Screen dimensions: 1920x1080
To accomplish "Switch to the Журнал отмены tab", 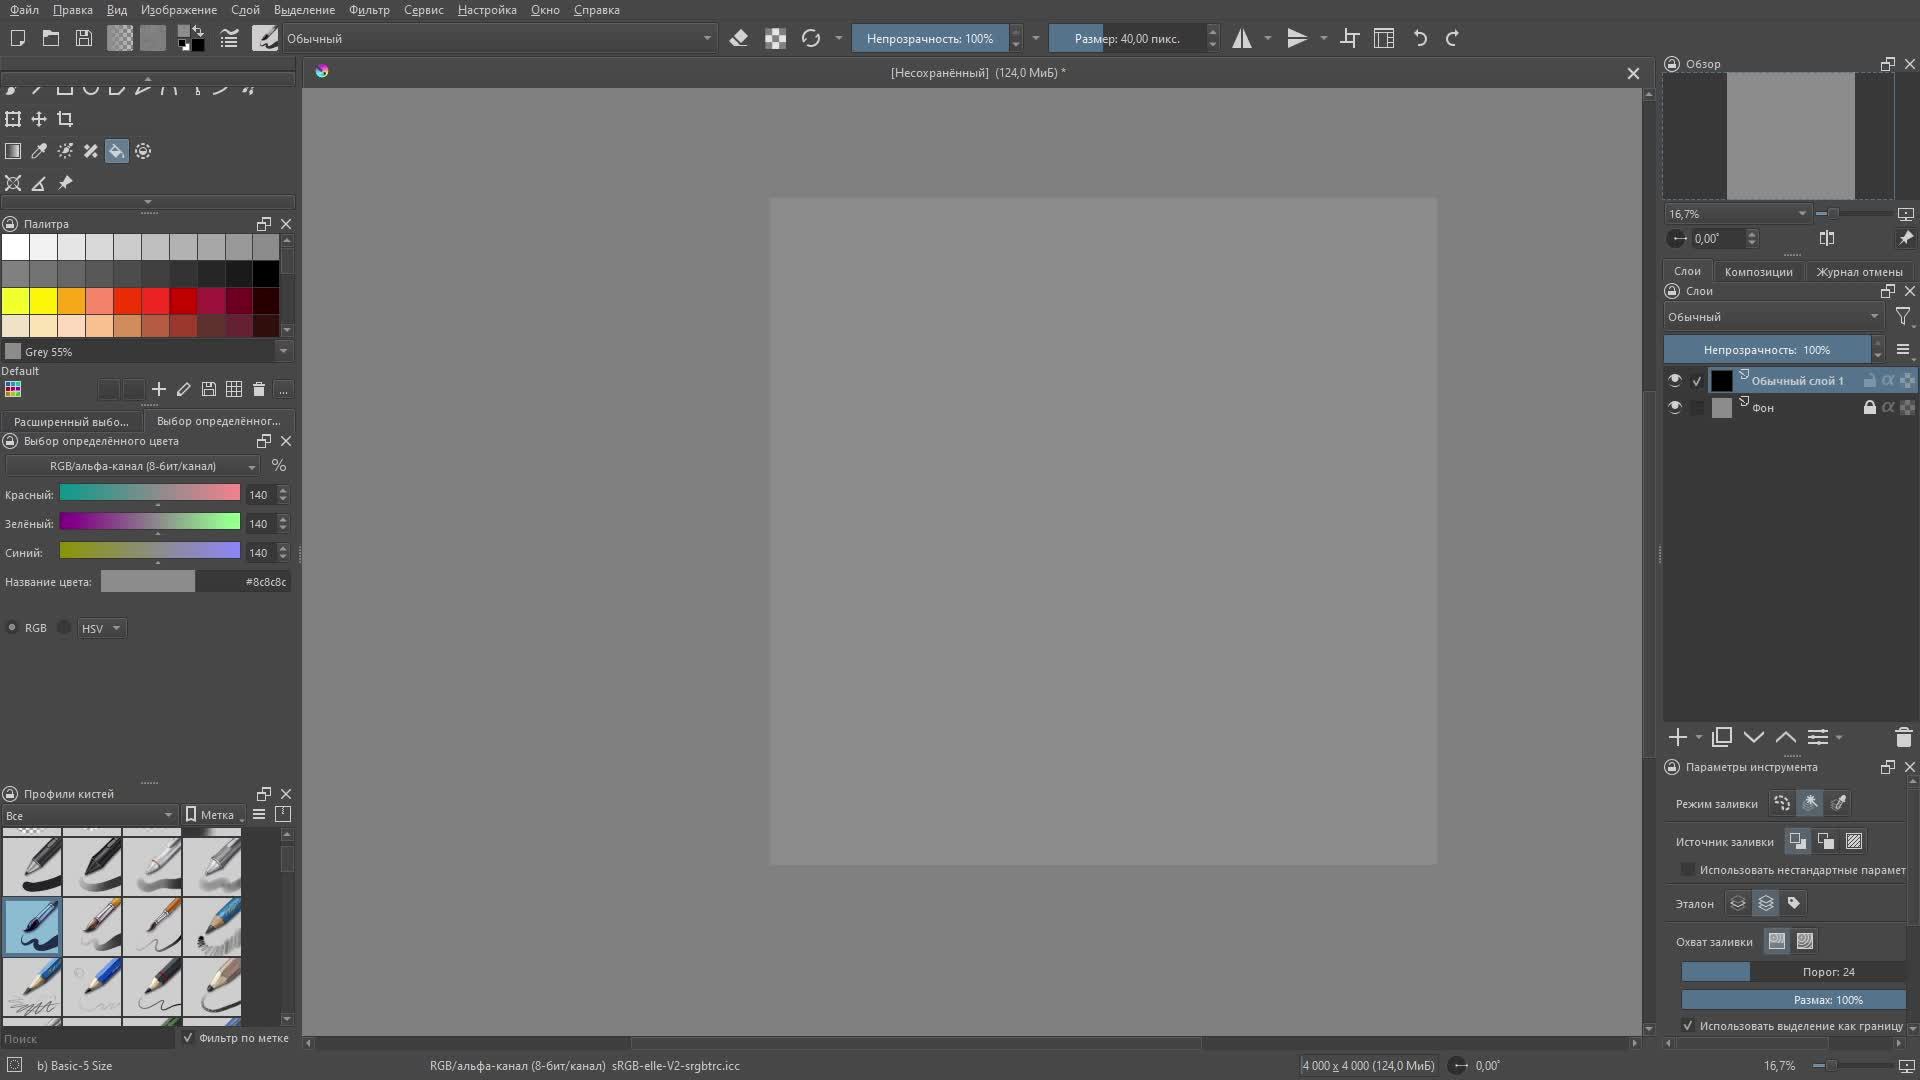I will (x=1859, y=272).
